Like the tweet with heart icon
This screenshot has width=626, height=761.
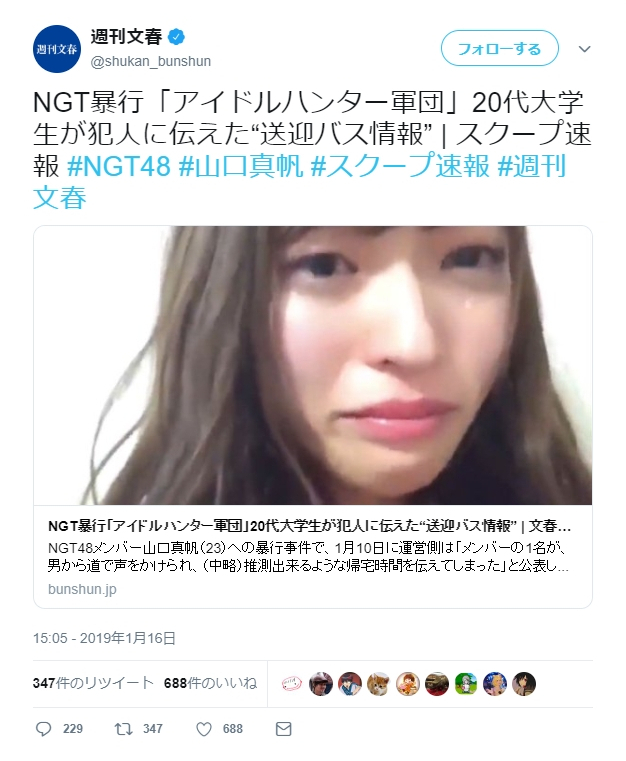tap(204, 728)
